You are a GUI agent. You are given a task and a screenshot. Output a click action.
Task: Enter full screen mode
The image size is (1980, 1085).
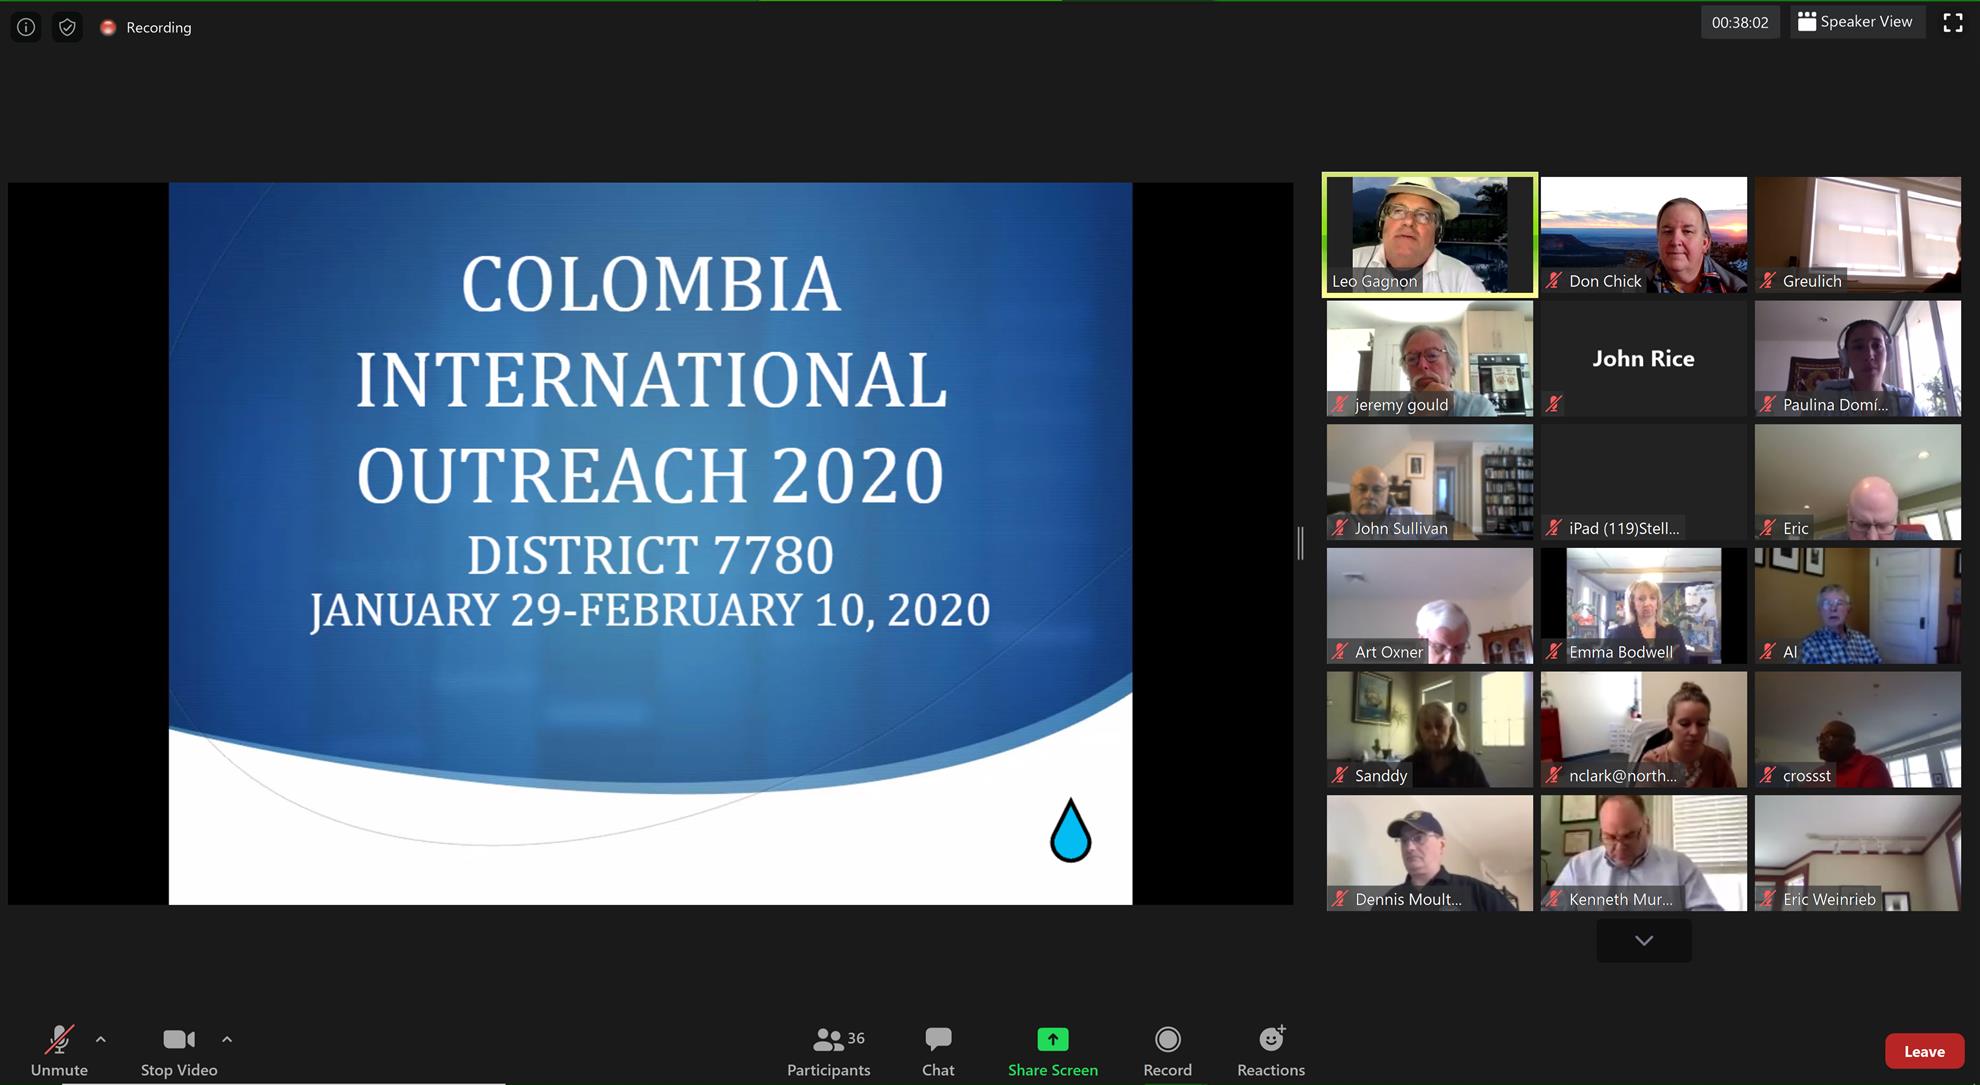1952,22
